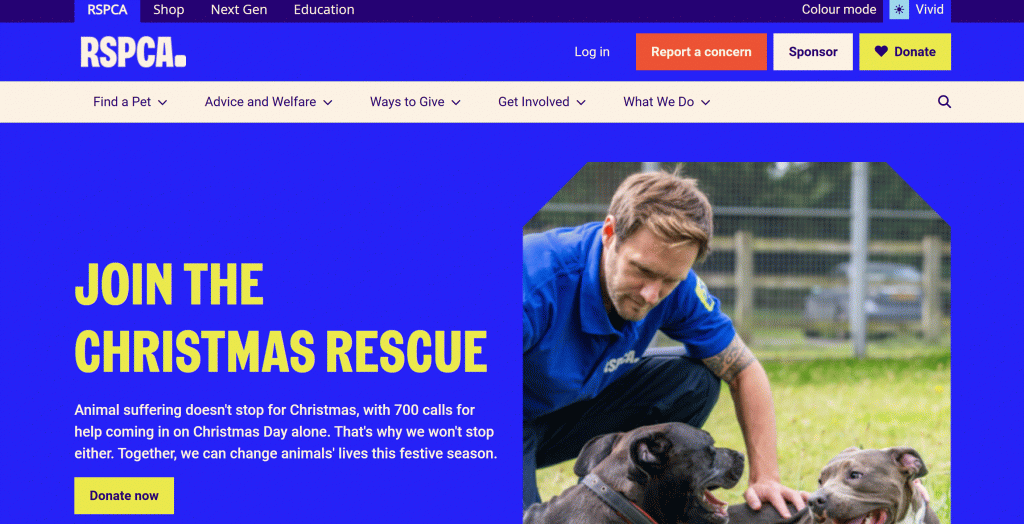This screenshot has height=524, width=1024.
Task: Click the Report a concern button
Action: (x=701, y=52)
